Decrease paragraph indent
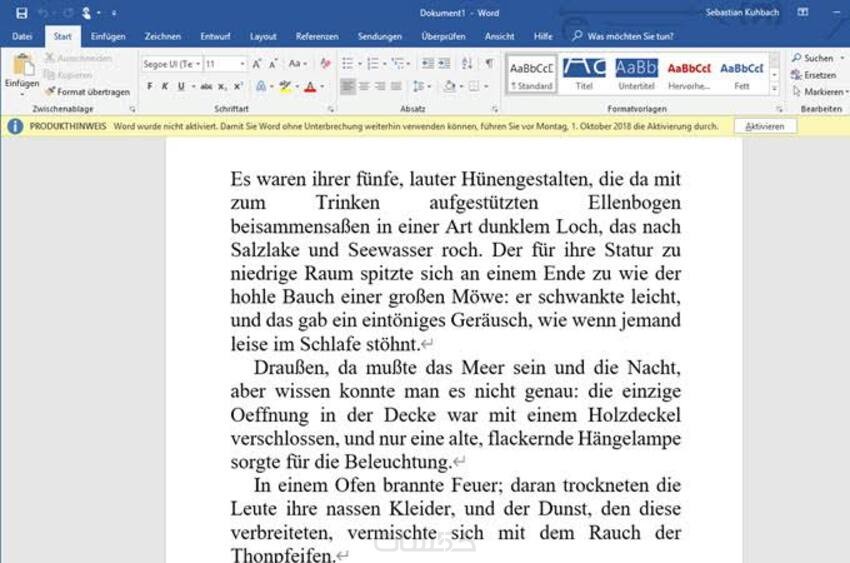 (428, 64)
